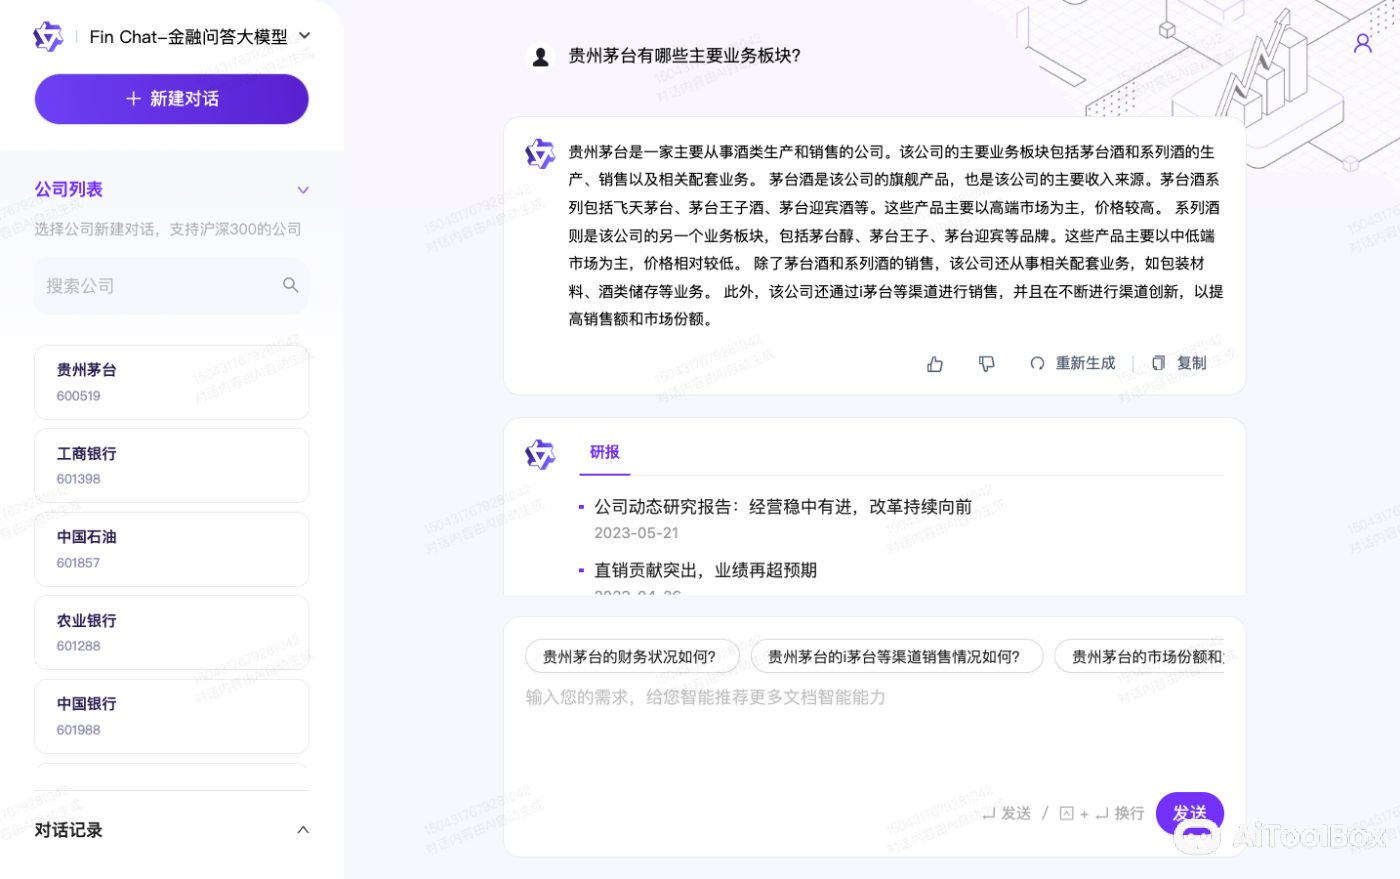Screen dimensions: 1400x879
Task: Select 贵州茅台 from the company list
Action: coord(171,381)
